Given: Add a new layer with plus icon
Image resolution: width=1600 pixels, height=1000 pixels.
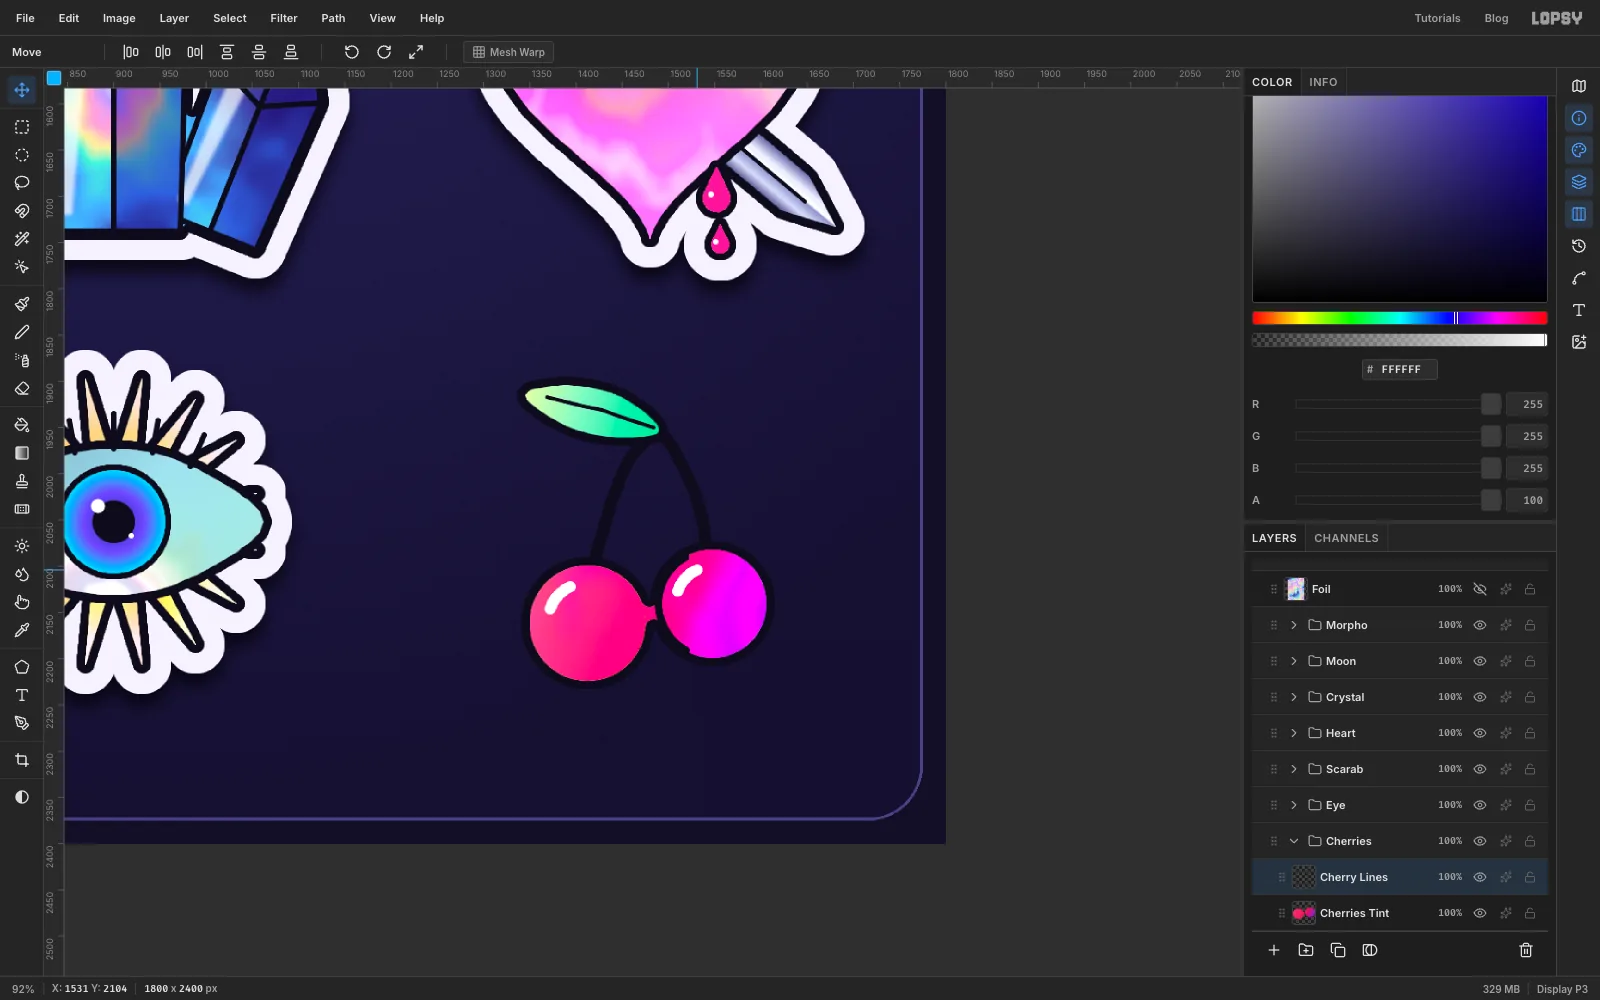Looking at the screenshot, I should click(1274, 950).
